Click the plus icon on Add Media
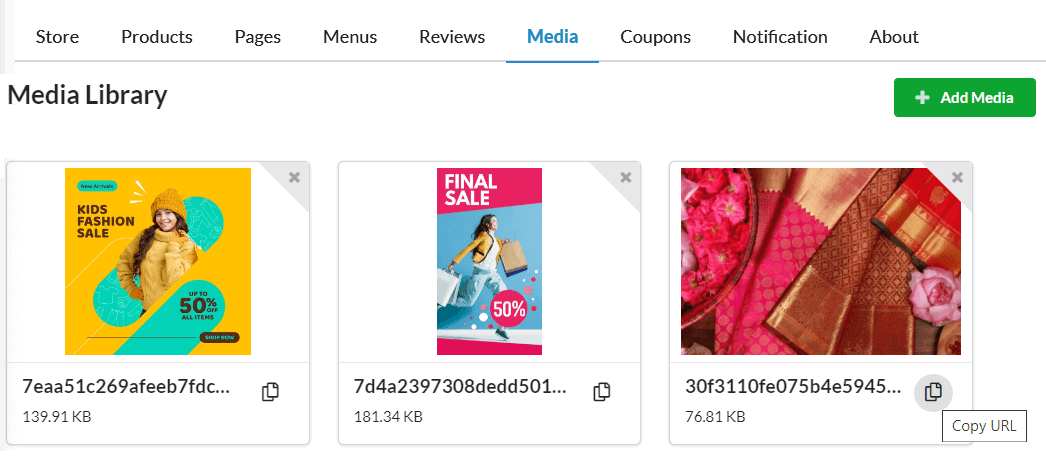The width and height of the screenshot is (1046, 466). point(922,98)
